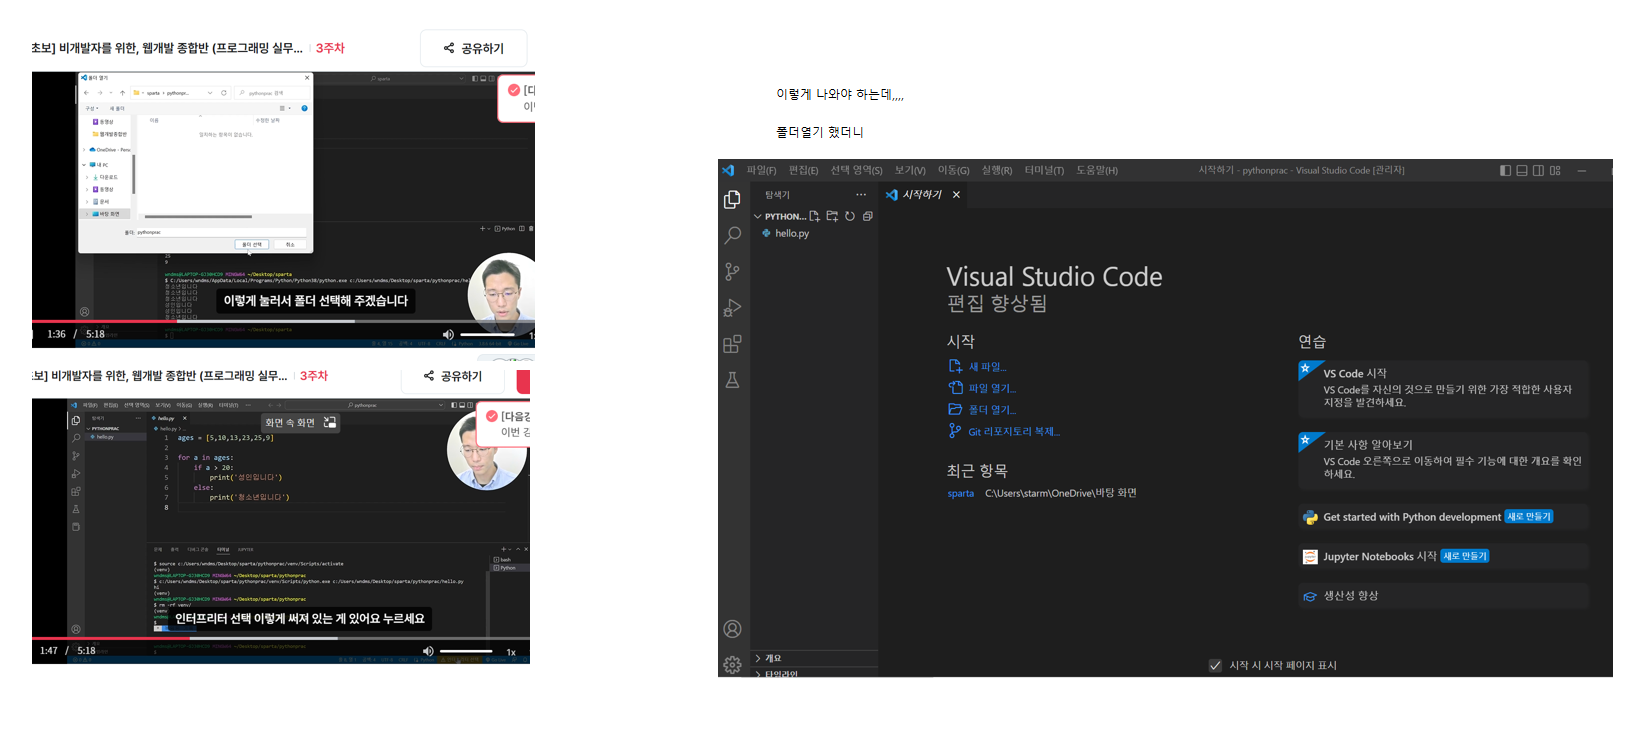Click the Python icon next to hello.py
This screenshot has width=1640, height=735.
766,233
